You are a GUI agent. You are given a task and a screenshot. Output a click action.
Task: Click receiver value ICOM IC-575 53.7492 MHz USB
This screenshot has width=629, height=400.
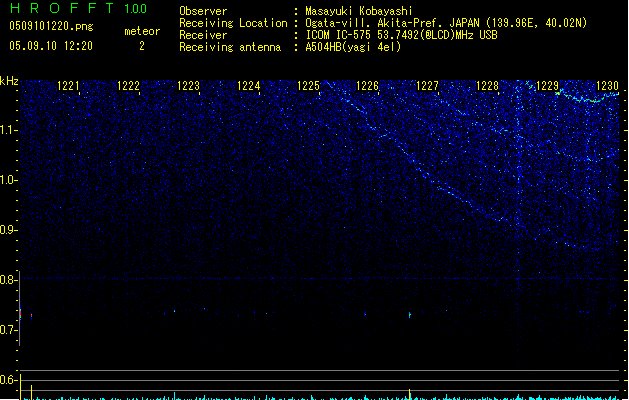click(402, 35)
